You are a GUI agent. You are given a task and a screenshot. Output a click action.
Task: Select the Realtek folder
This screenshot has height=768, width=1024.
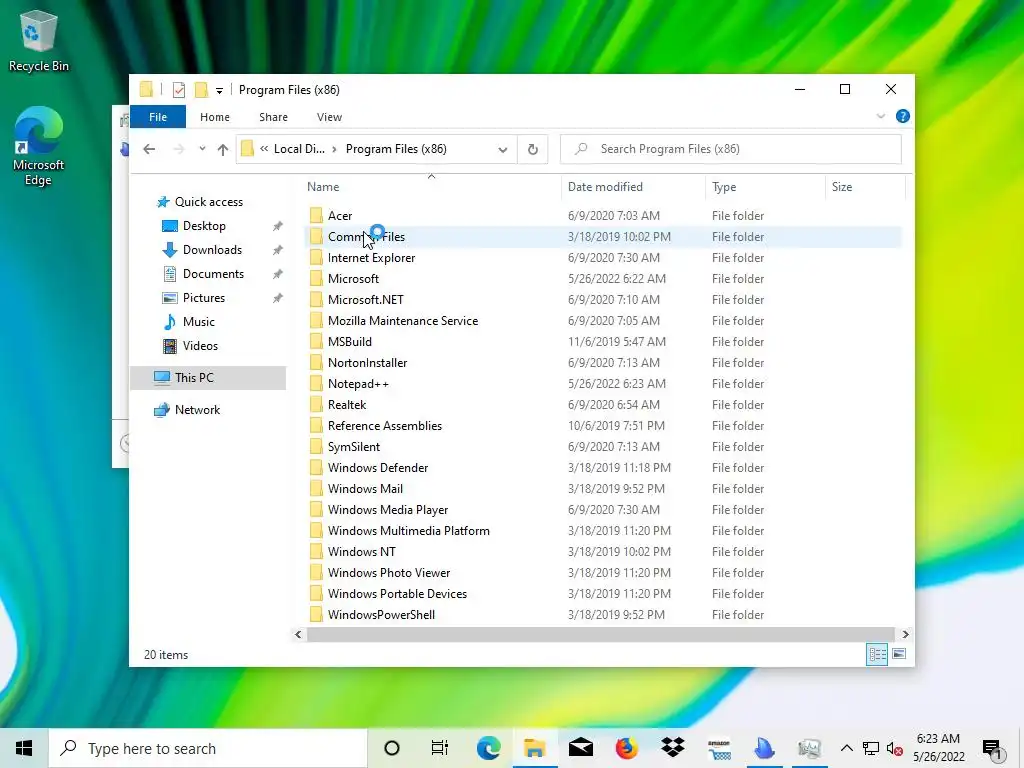347,405
